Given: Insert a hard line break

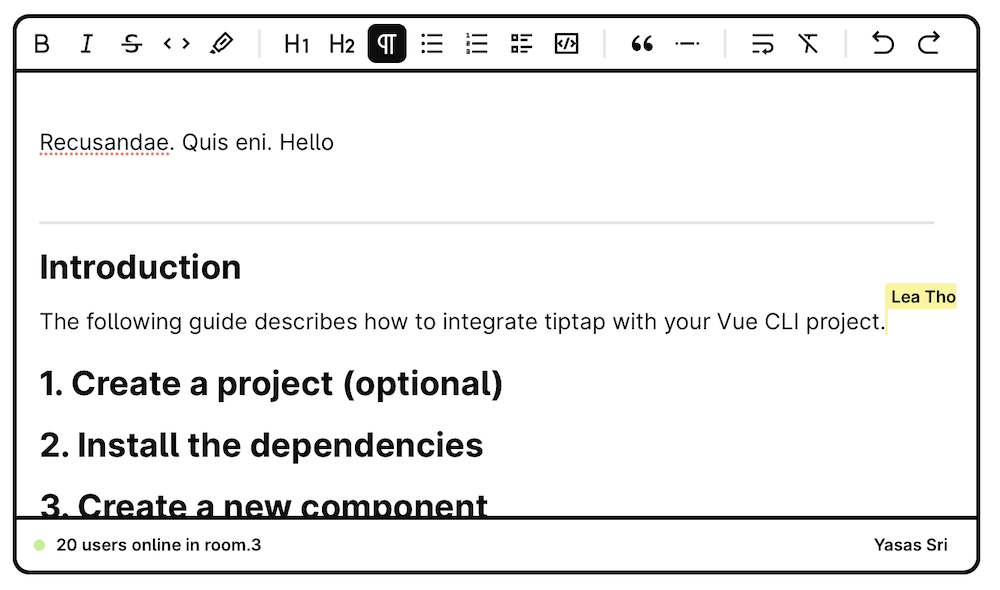Looking at the screenshot, I should click(763, 44).
